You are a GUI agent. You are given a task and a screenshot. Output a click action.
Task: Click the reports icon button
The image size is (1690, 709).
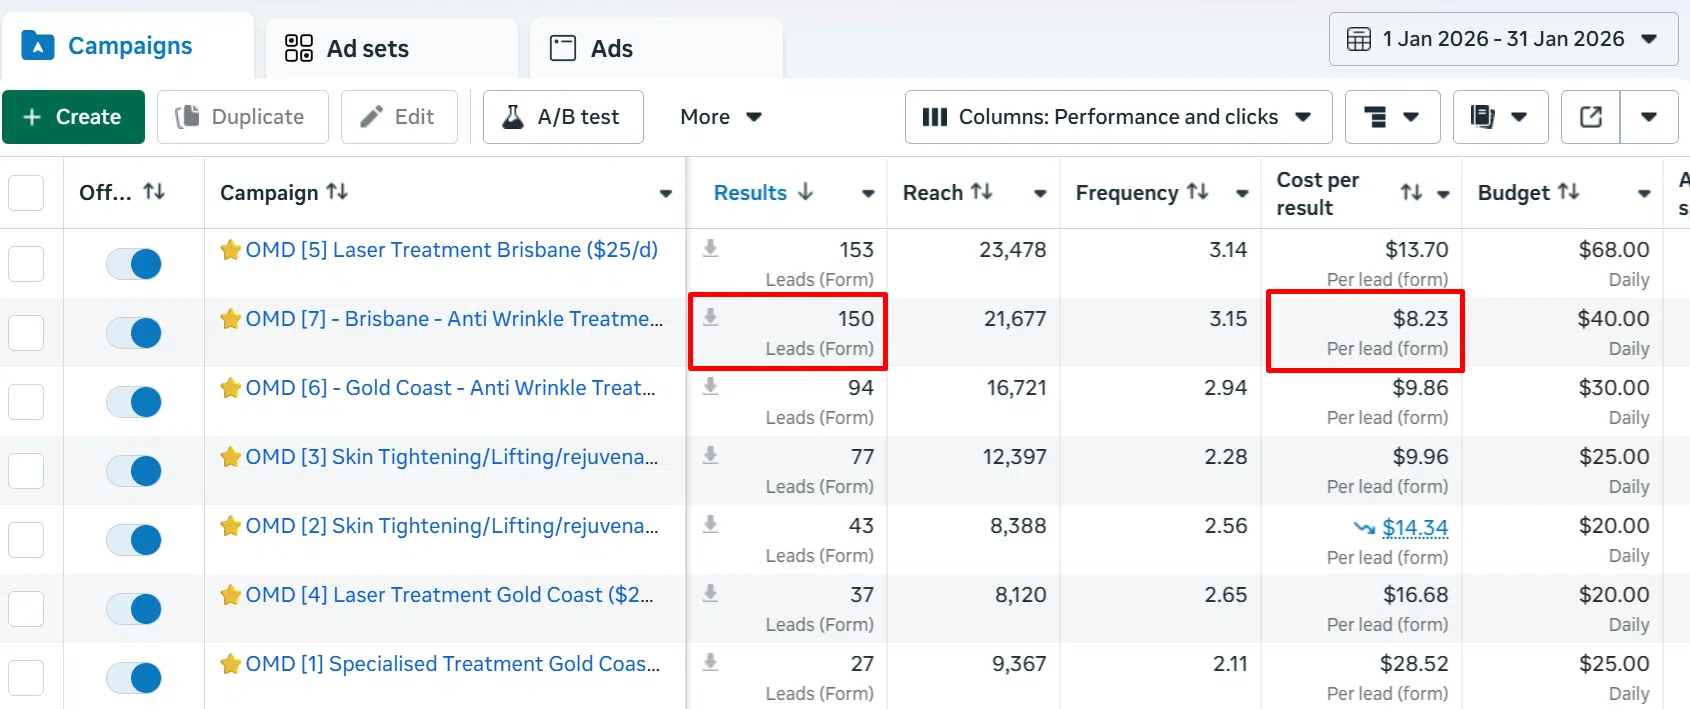click(x=1499, y=117)
